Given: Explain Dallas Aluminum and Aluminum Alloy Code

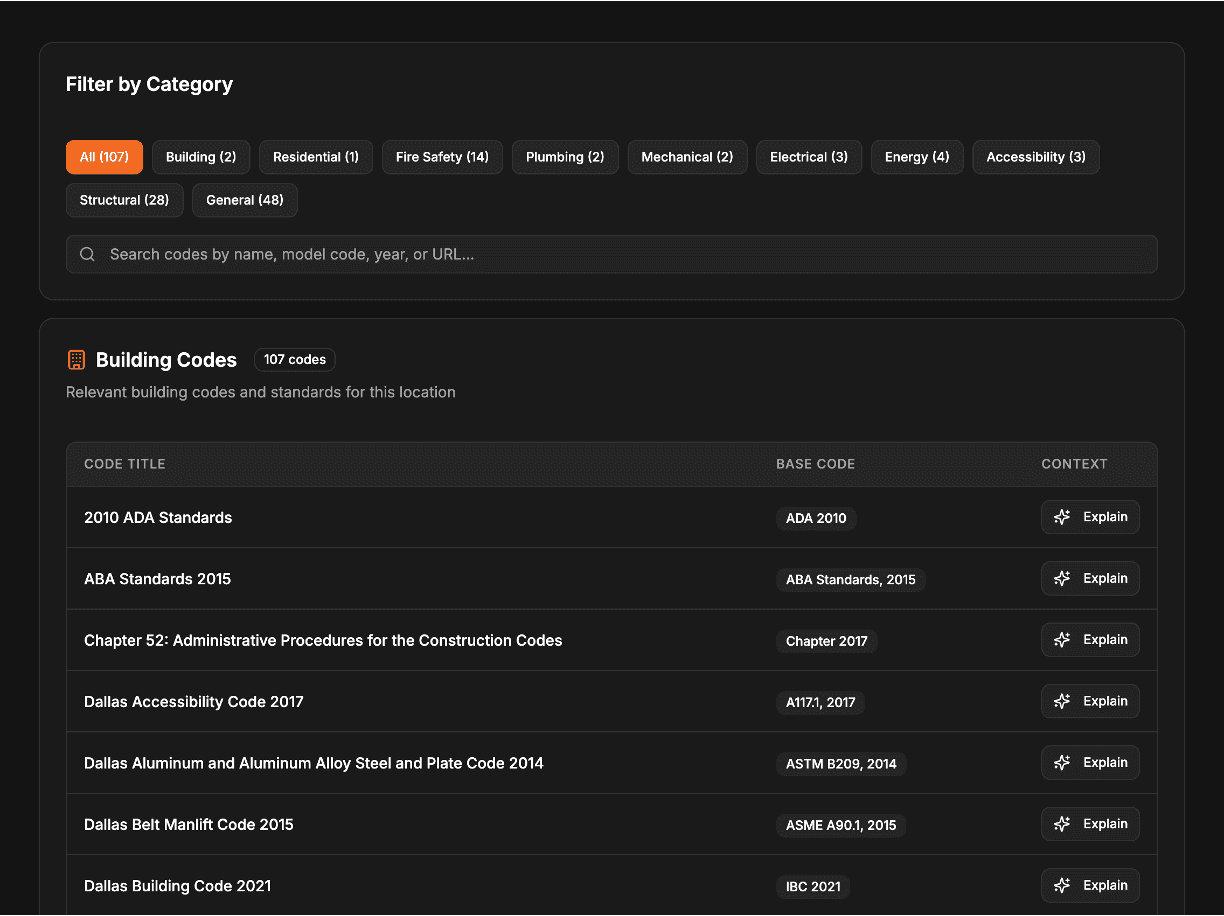Looking at the screenshot, I should 1090,763.
